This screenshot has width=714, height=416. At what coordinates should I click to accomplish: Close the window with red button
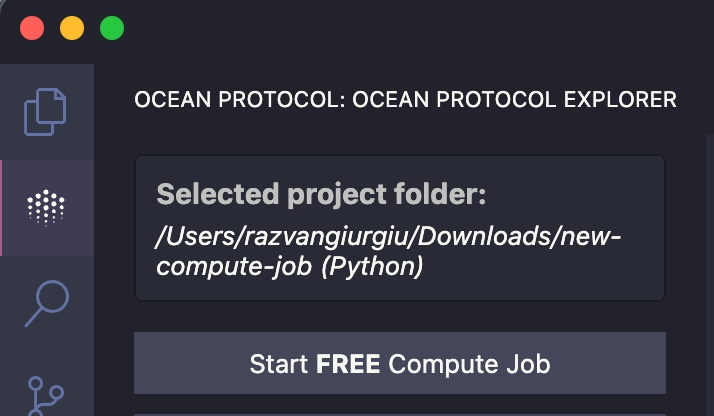(x=32, y=28)
